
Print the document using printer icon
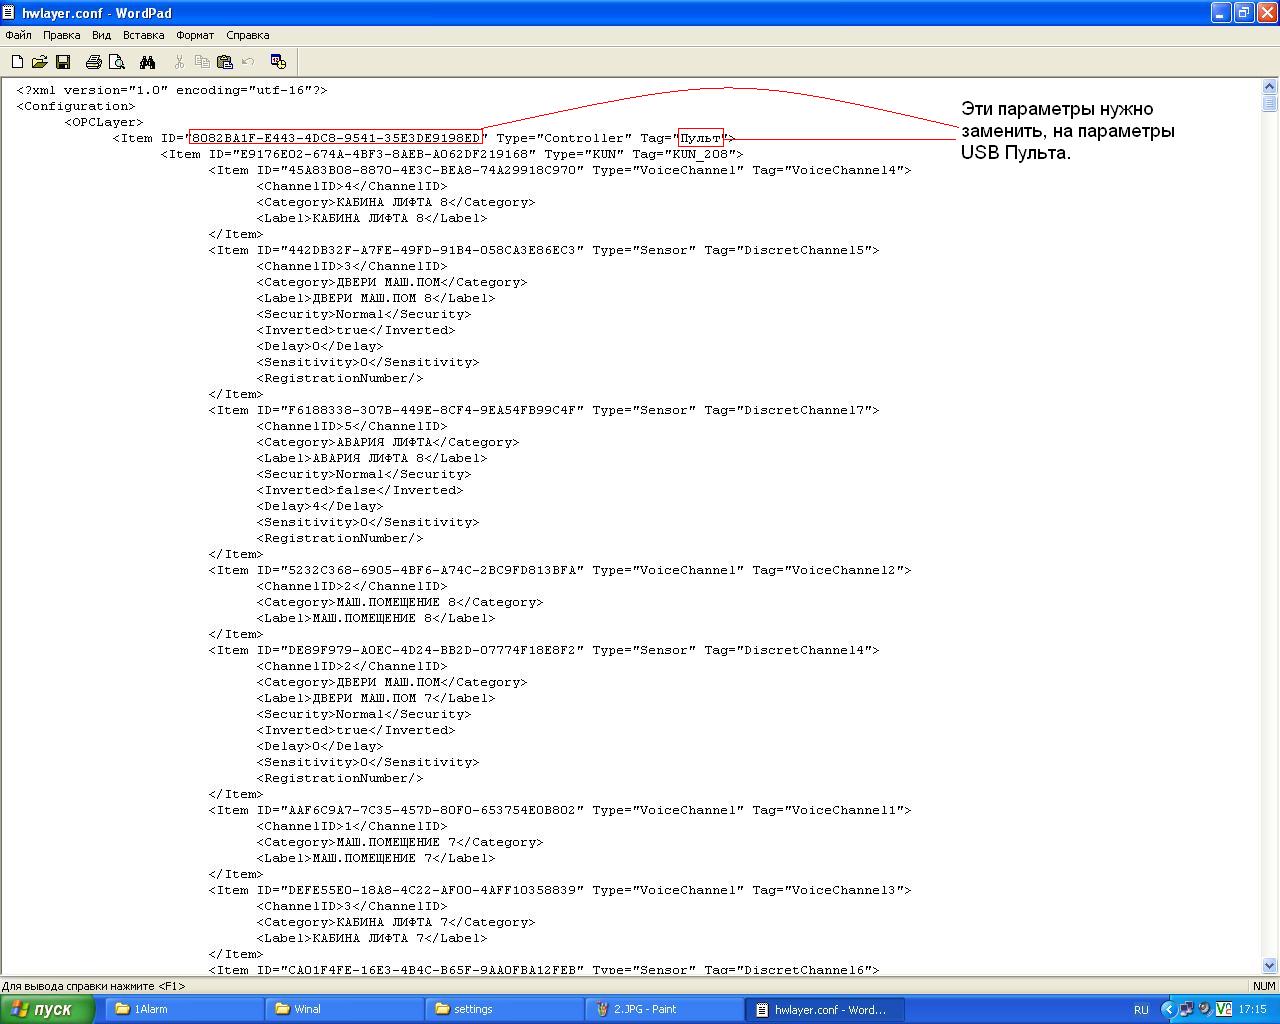94,62
